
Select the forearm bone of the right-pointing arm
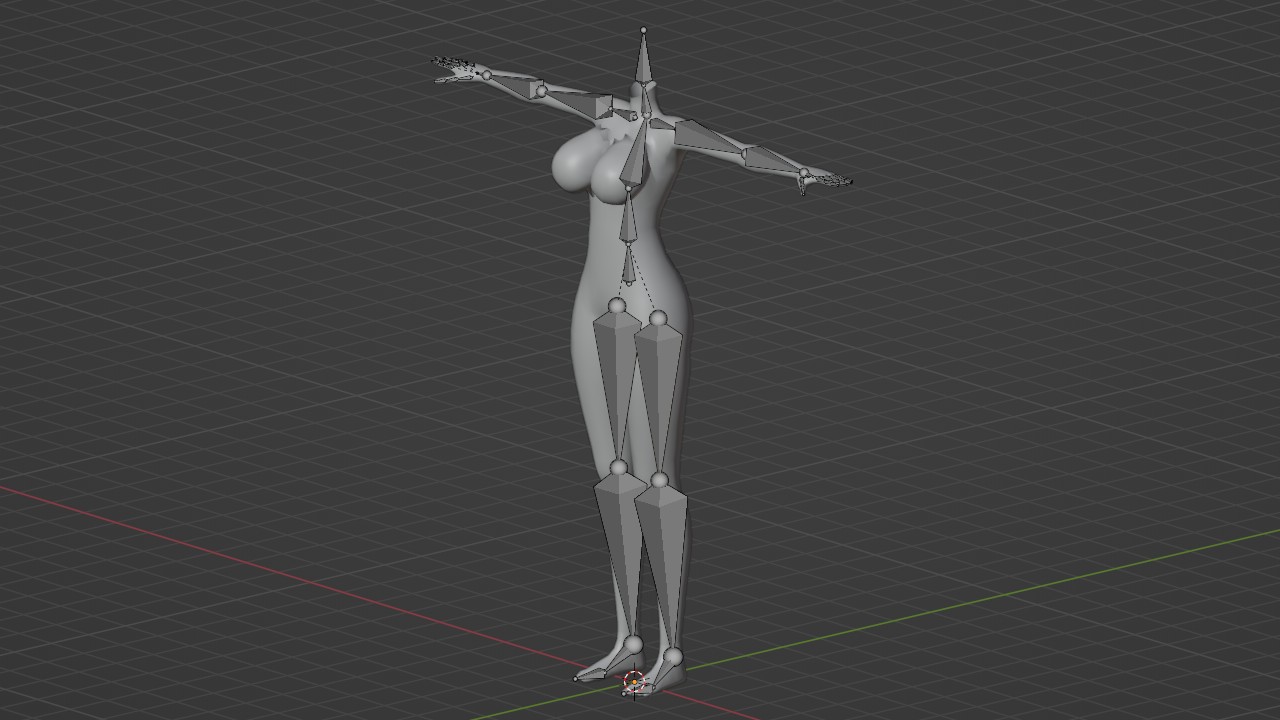tap(772, 160)
